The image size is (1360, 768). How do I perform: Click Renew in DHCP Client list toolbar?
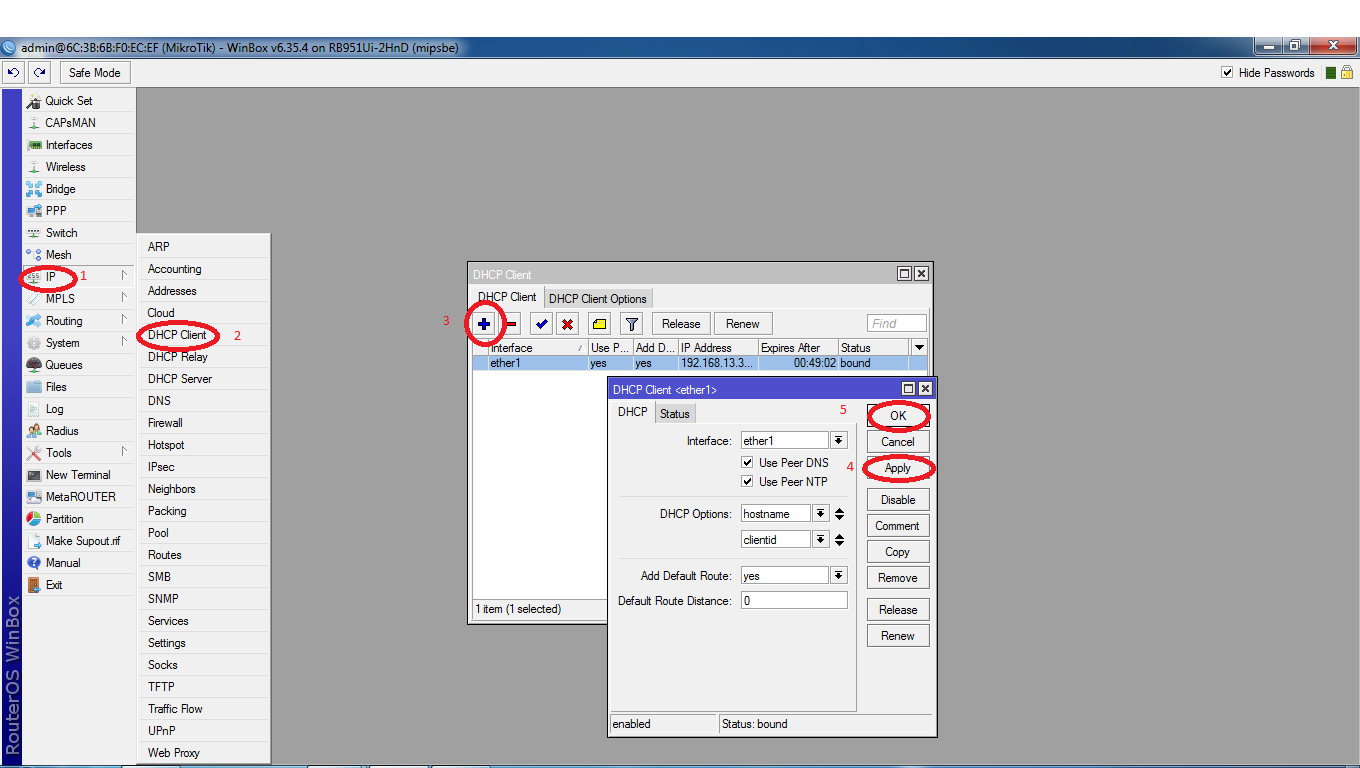(743, 324)
